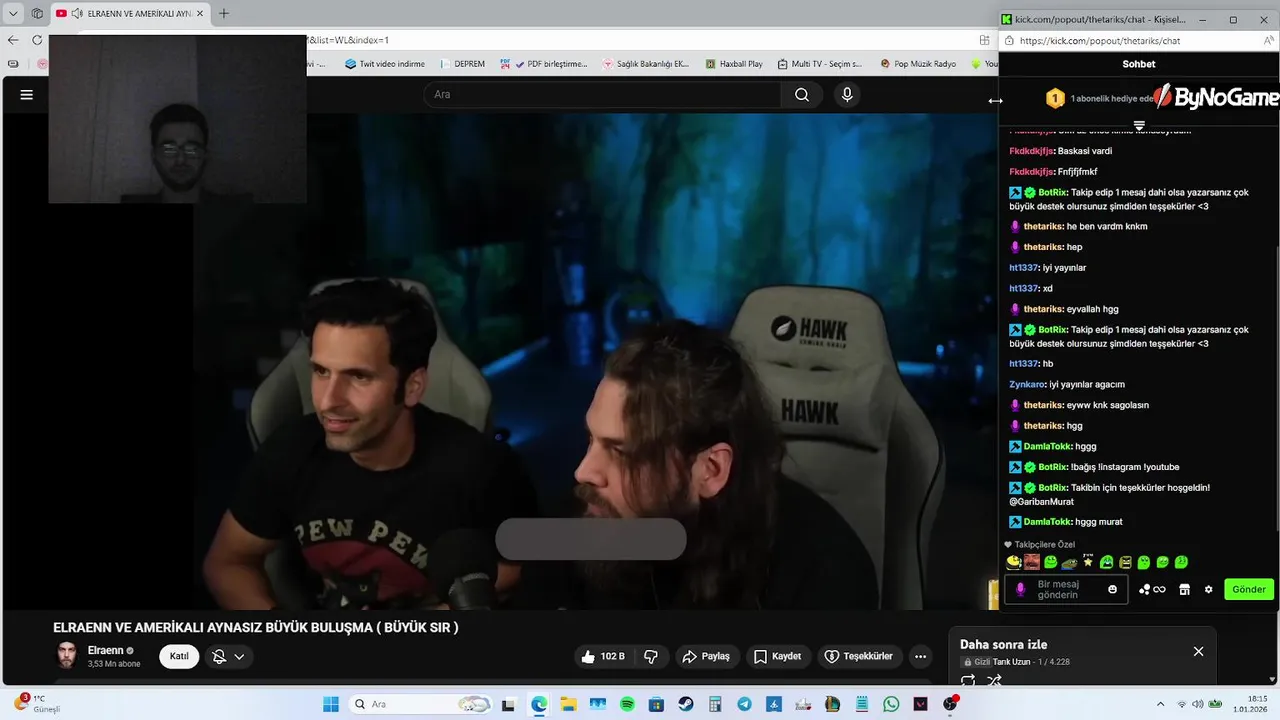
Task: Open the Elraenn channel name link
Action: click(106, 650)
